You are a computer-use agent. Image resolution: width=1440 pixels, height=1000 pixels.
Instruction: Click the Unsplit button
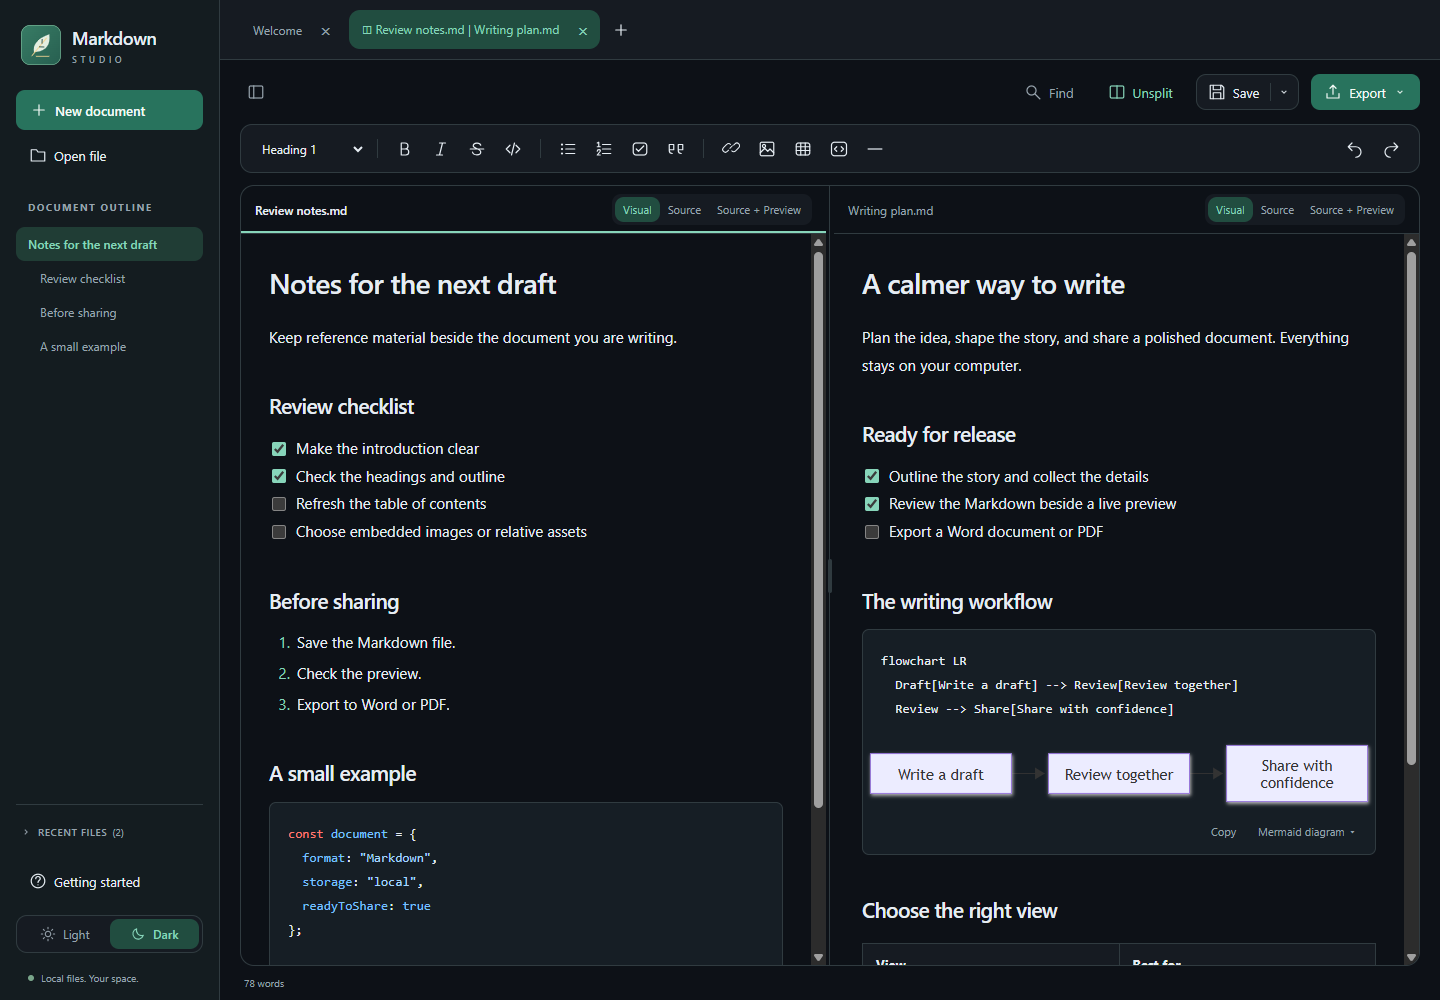(1141, 92)
